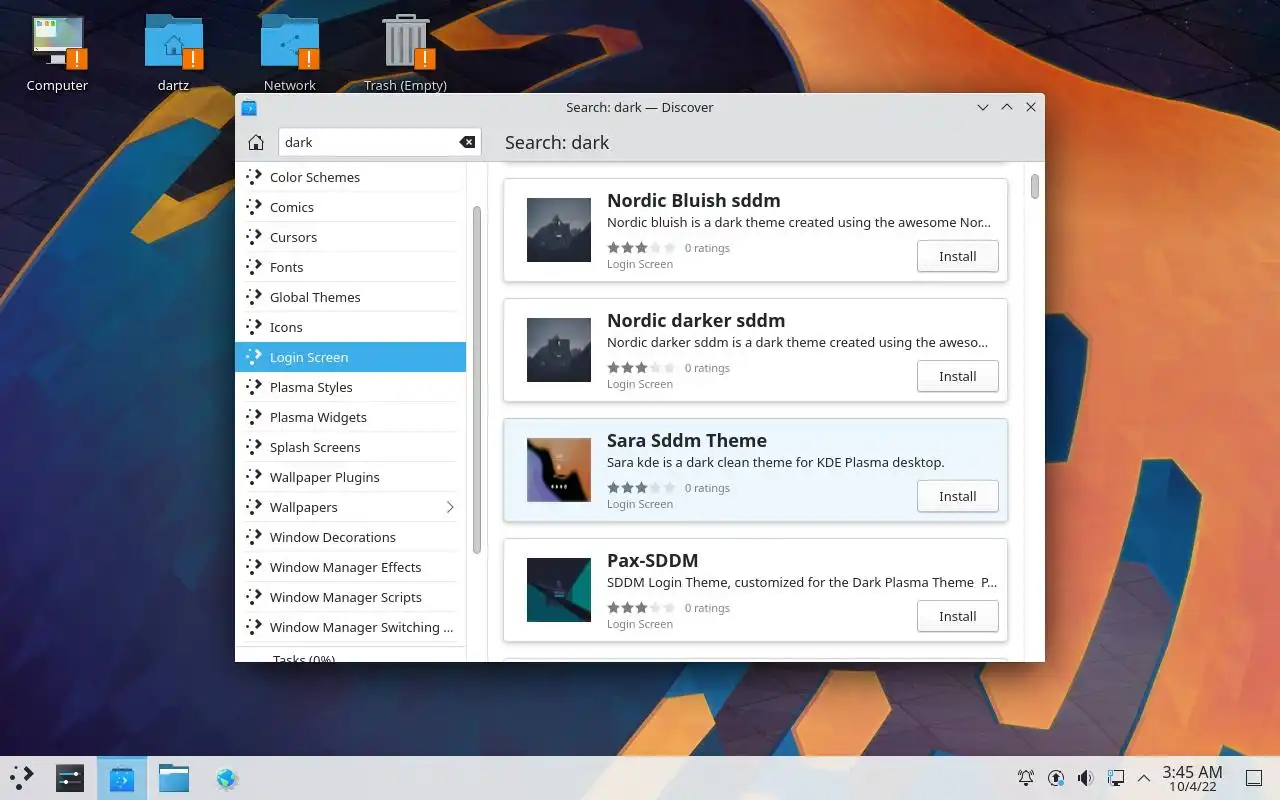Open the volume control in system tray
The image size is (1280, 800).
1086,778
